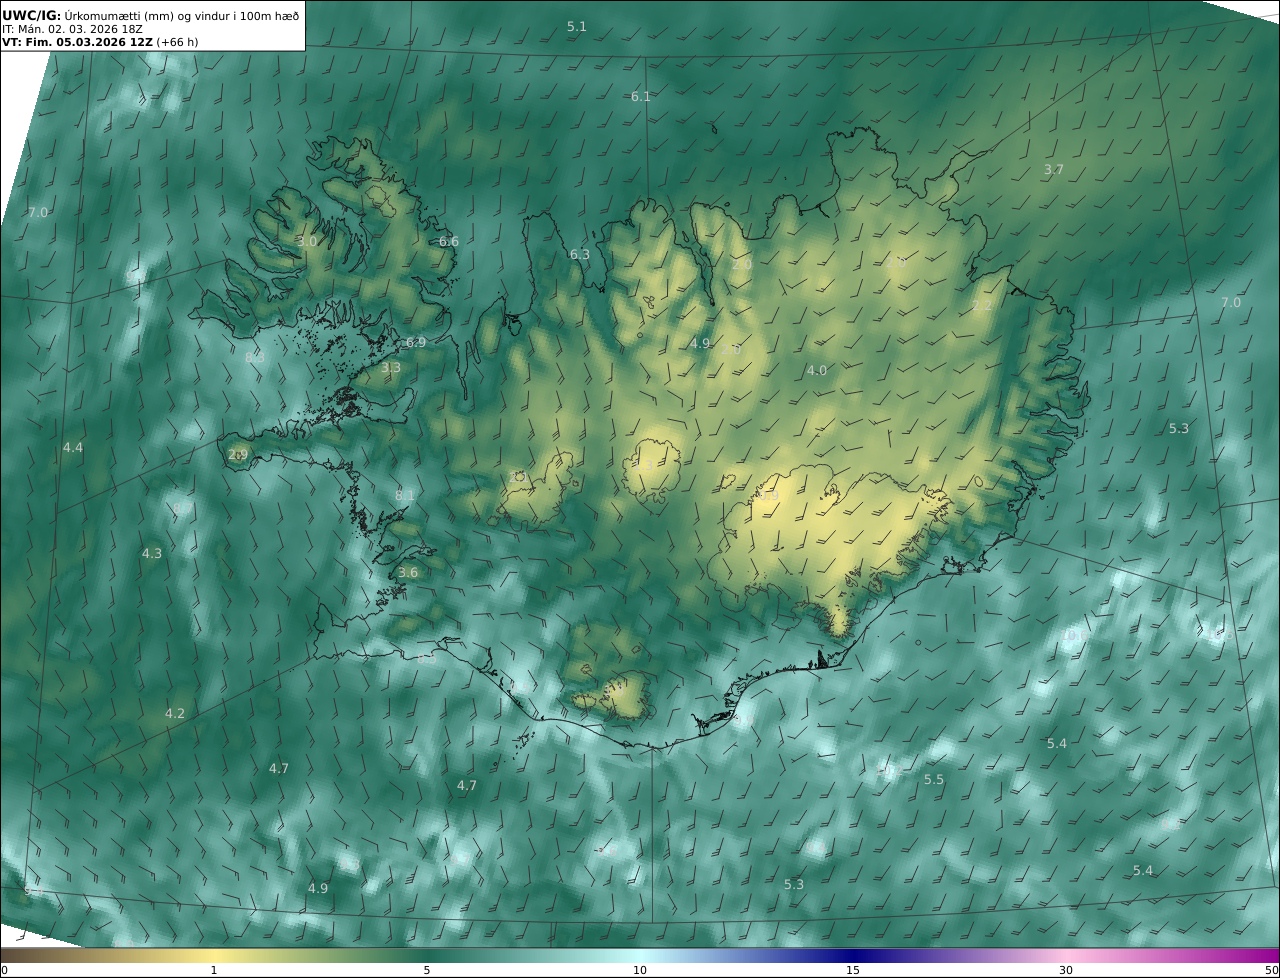Click the 3.6 value label on map
This screenshot has height=978, width=1280.
[x=408, y=572]
